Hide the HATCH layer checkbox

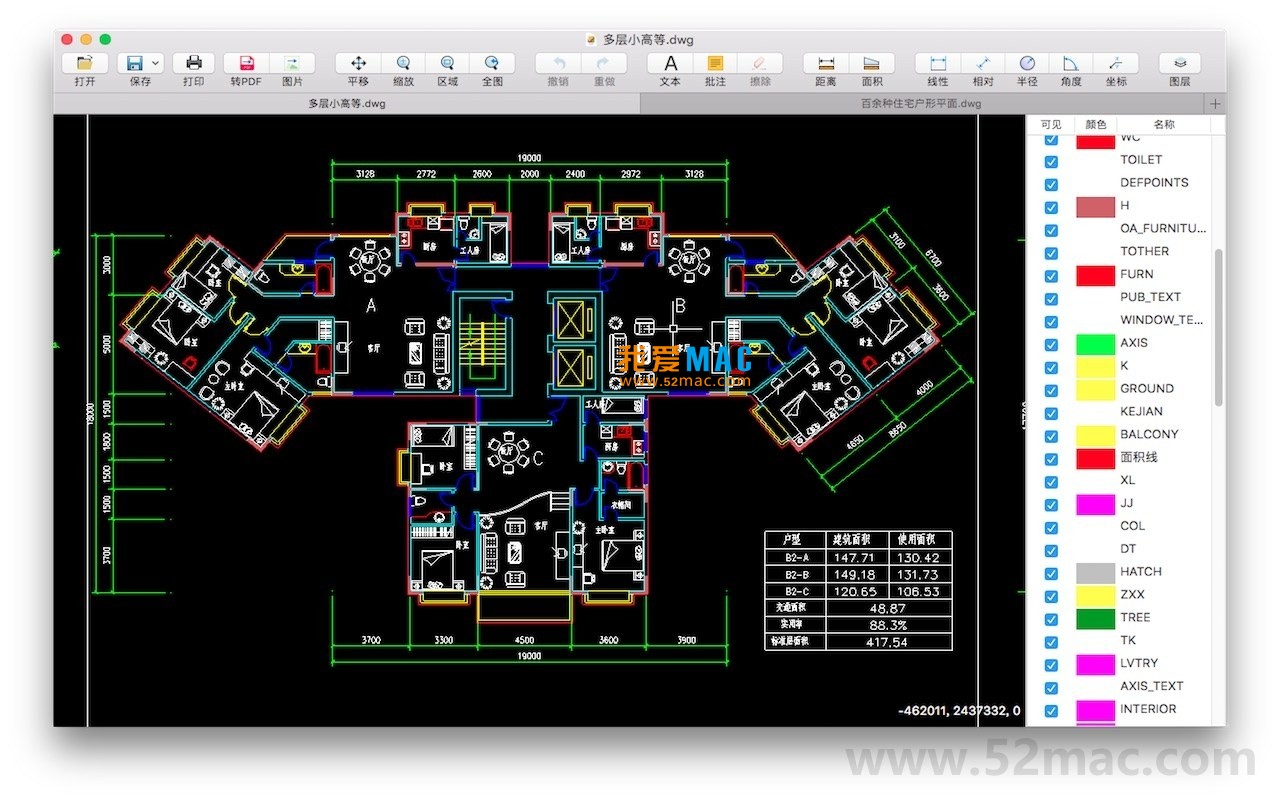pyautogui.click(x=1050, y=573)
